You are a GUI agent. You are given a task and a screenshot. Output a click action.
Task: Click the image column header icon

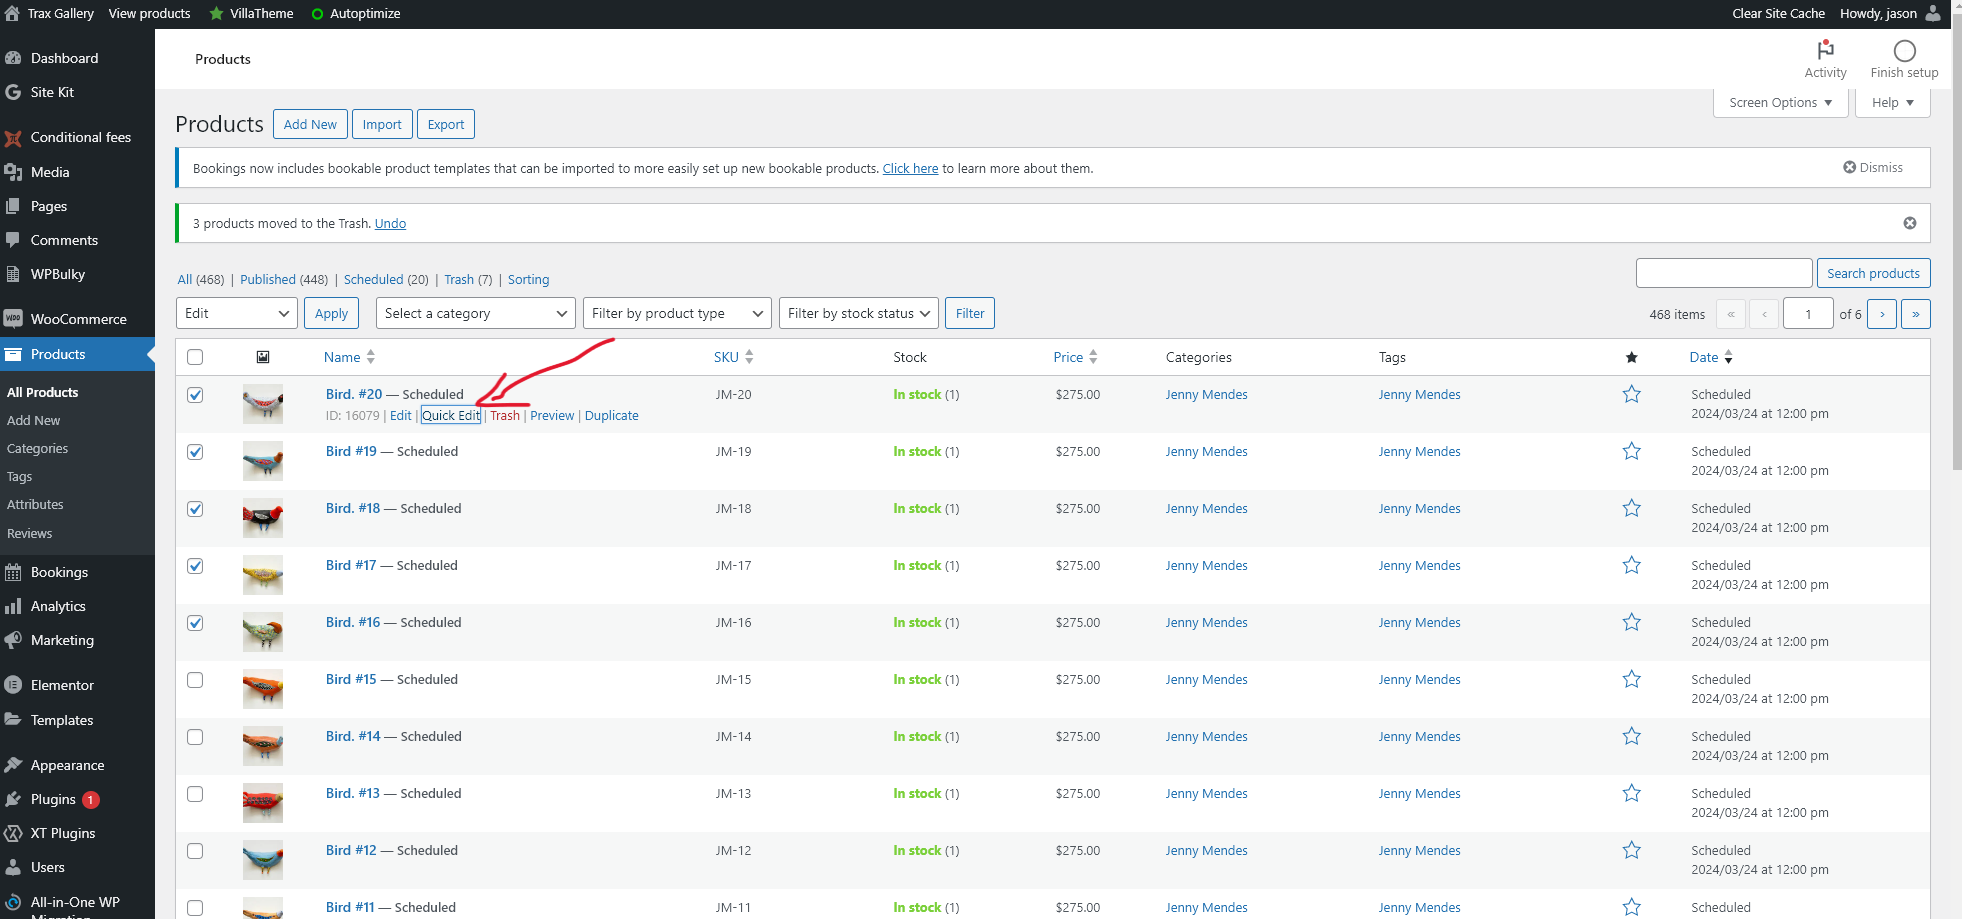coord(263,357)
